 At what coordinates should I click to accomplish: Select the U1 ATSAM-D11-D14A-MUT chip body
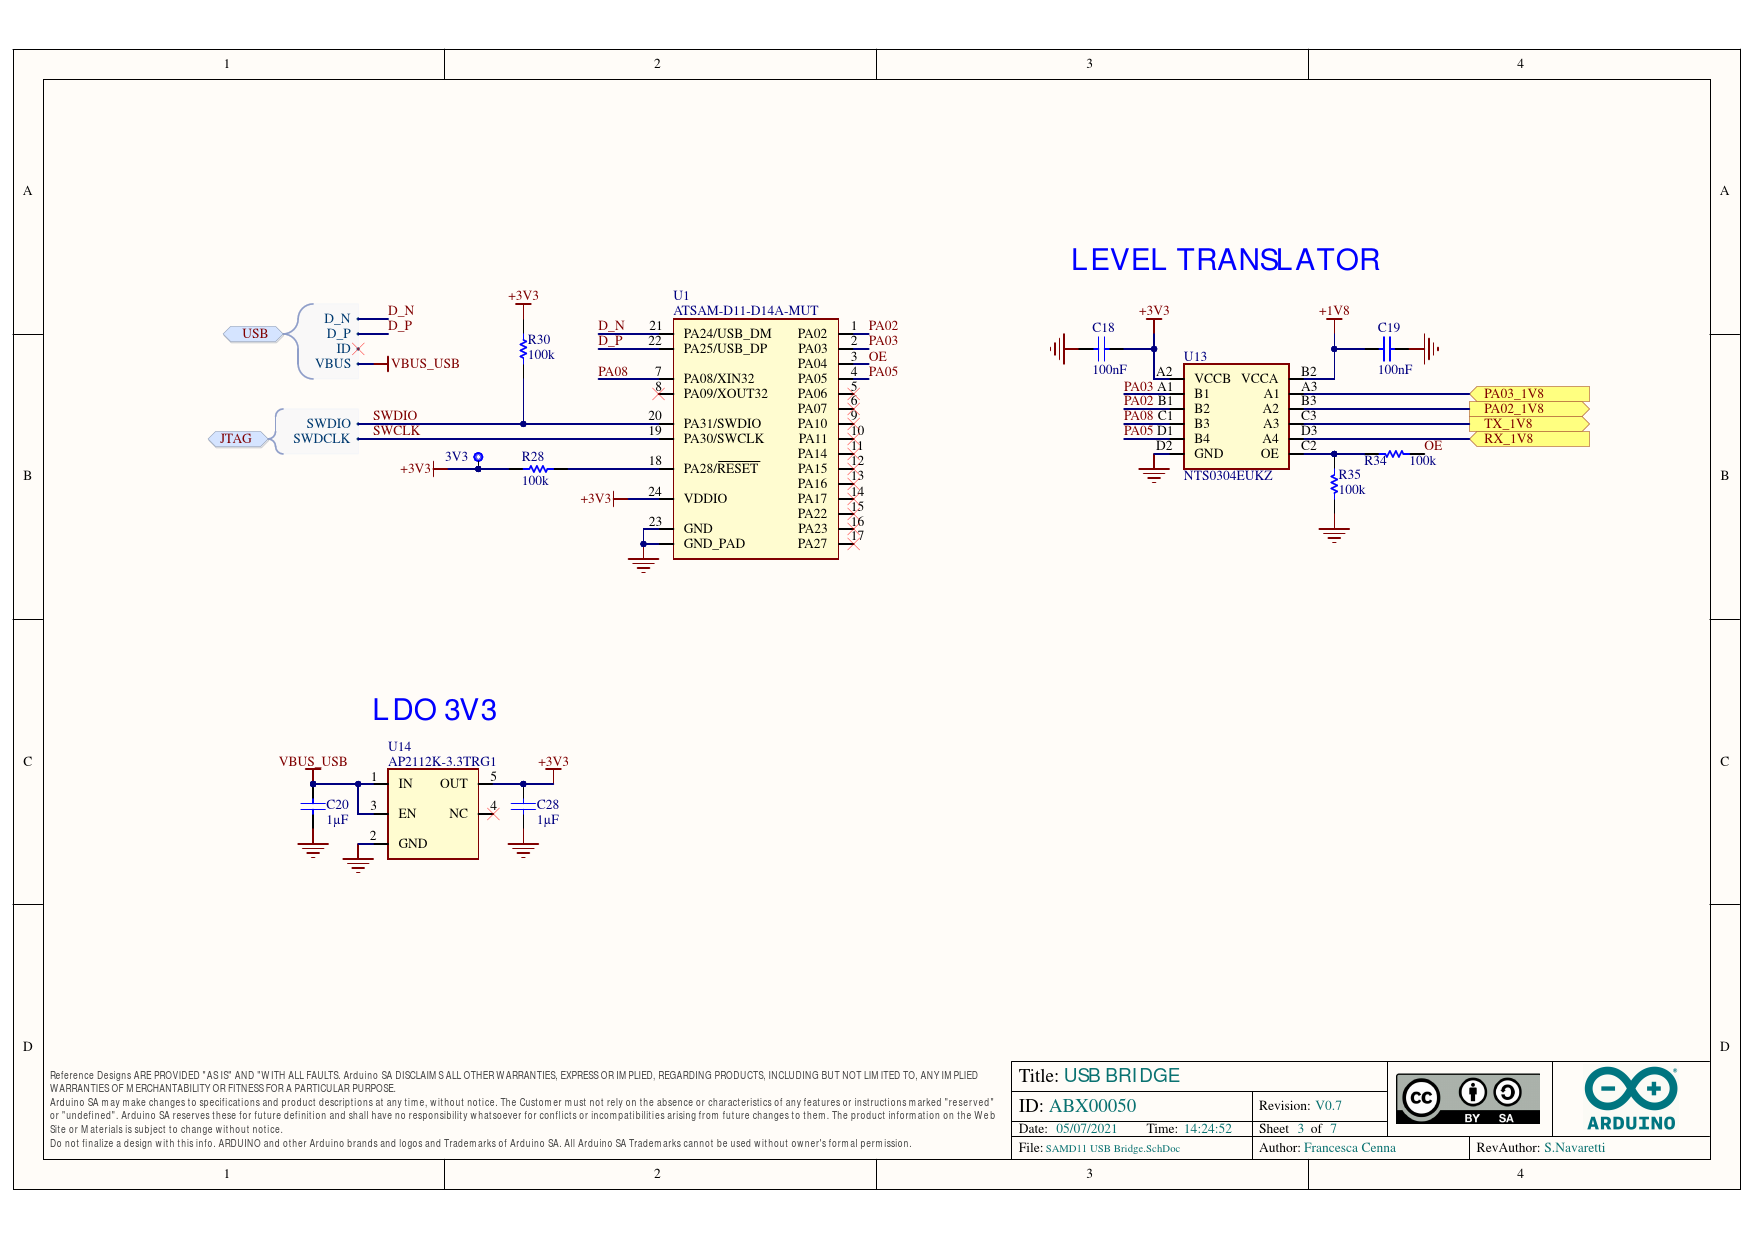pyautogui.click(x=755, y=439)
